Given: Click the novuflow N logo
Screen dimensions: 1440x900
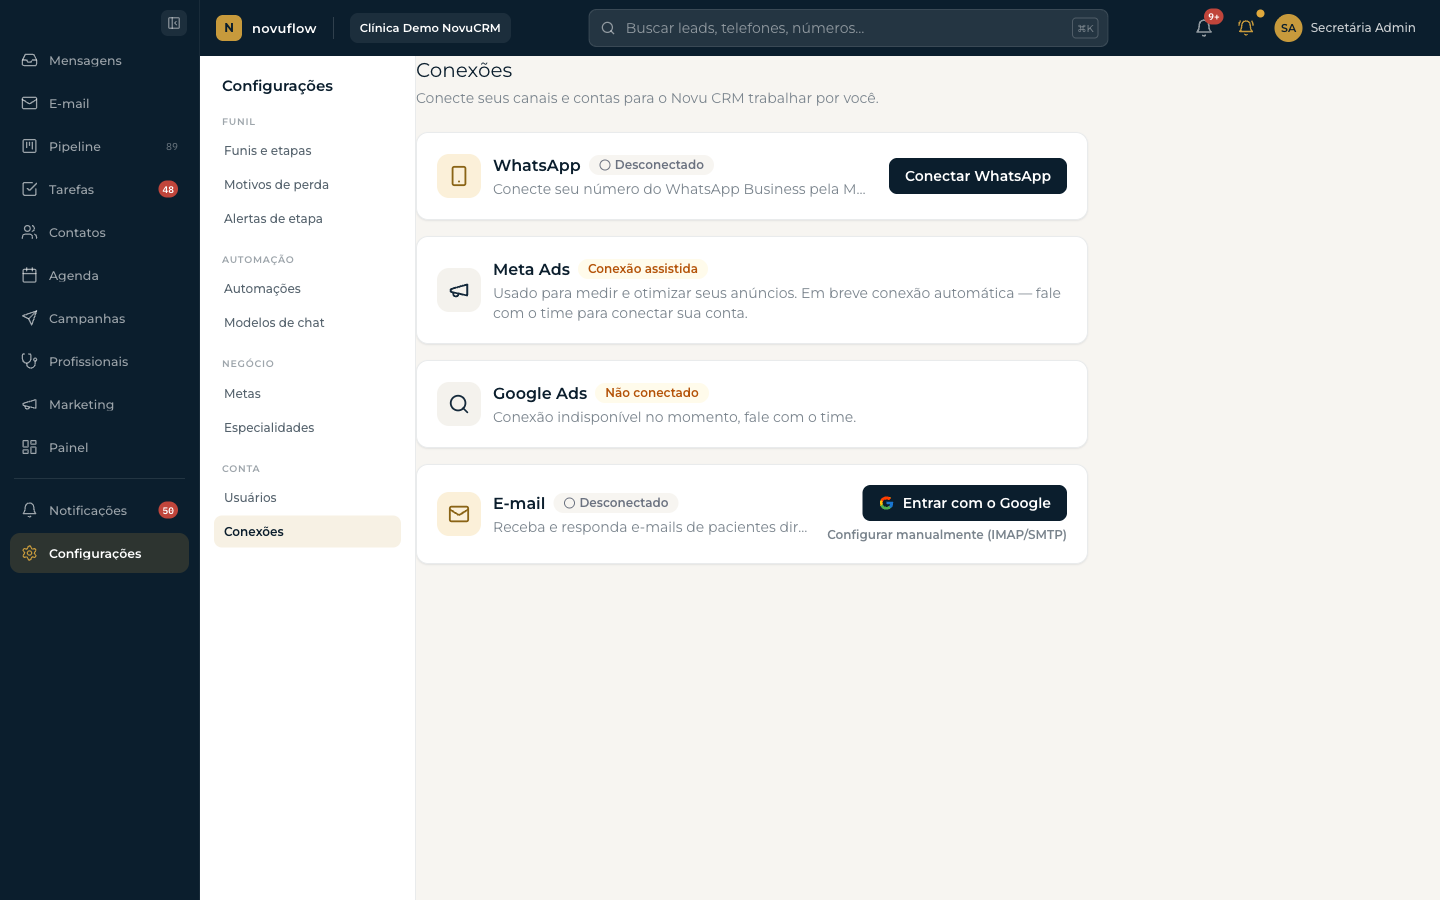Looking at the screenshot, I should click(x=229, y=28).
